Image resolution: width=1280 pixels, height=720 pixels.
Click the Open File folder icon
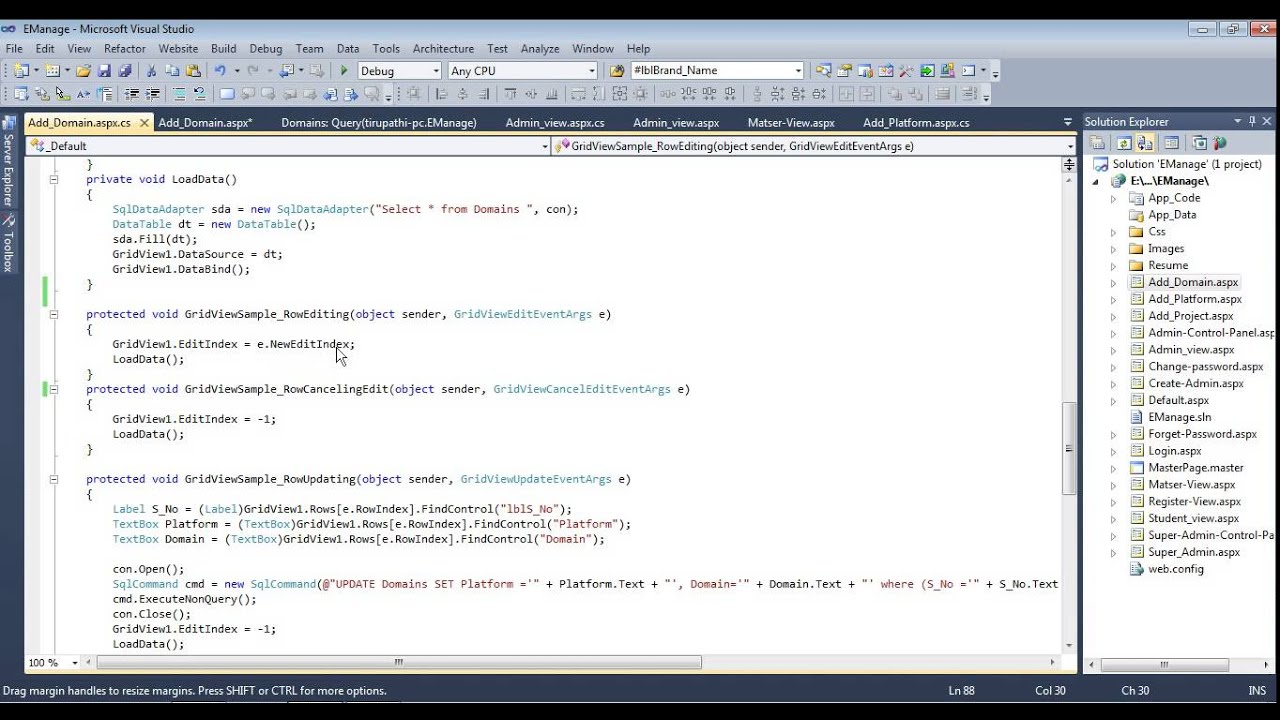pyautogui.click(x=84, y=71)
